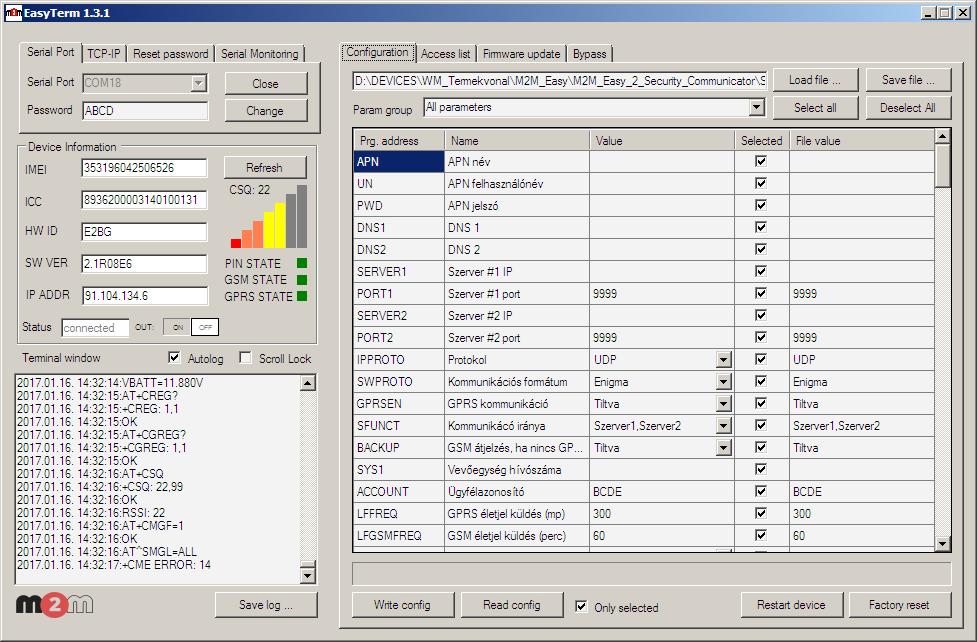Click the config file path field
The height and width of the screenshot is (642, 977).
click(x=560, y=80)
